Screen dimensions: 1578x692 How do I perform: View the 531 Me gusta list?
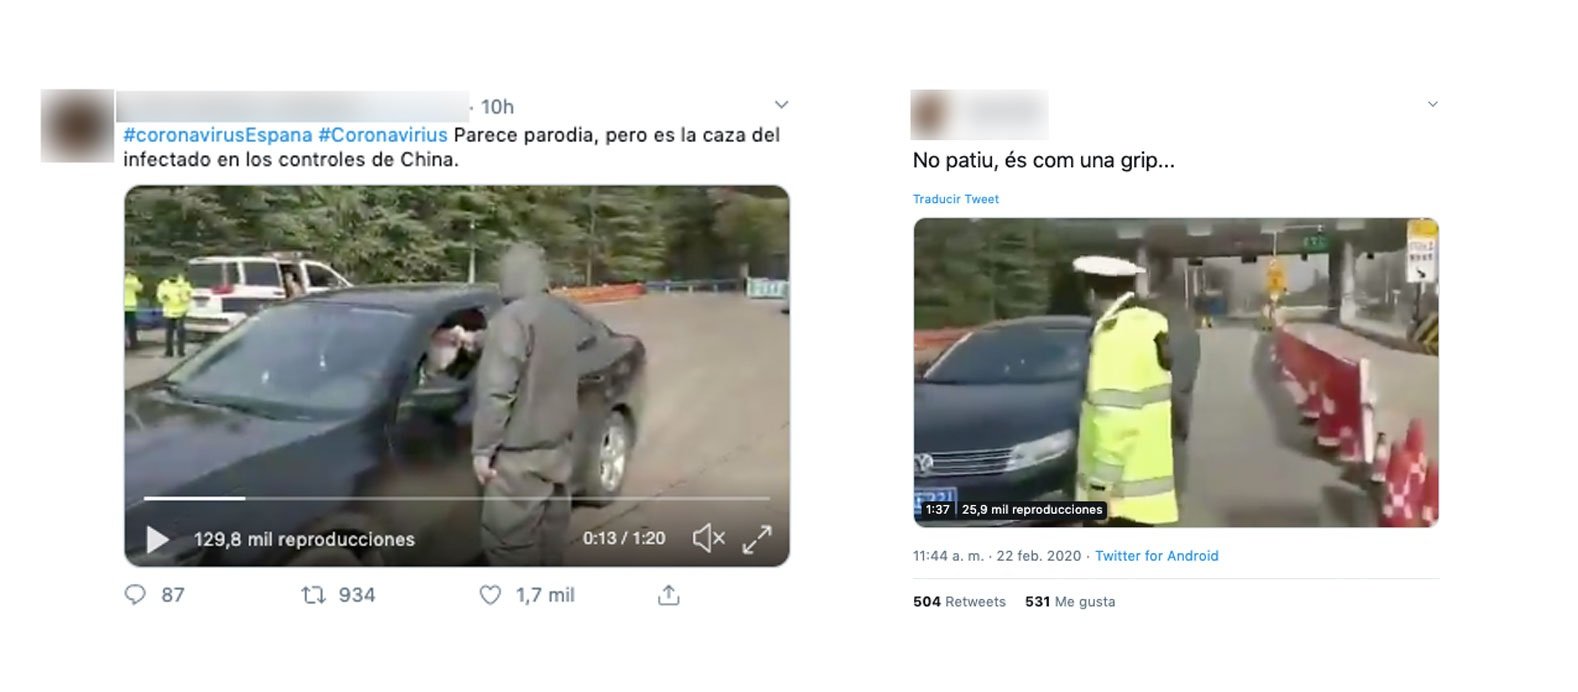click(x=1070, y=602)
